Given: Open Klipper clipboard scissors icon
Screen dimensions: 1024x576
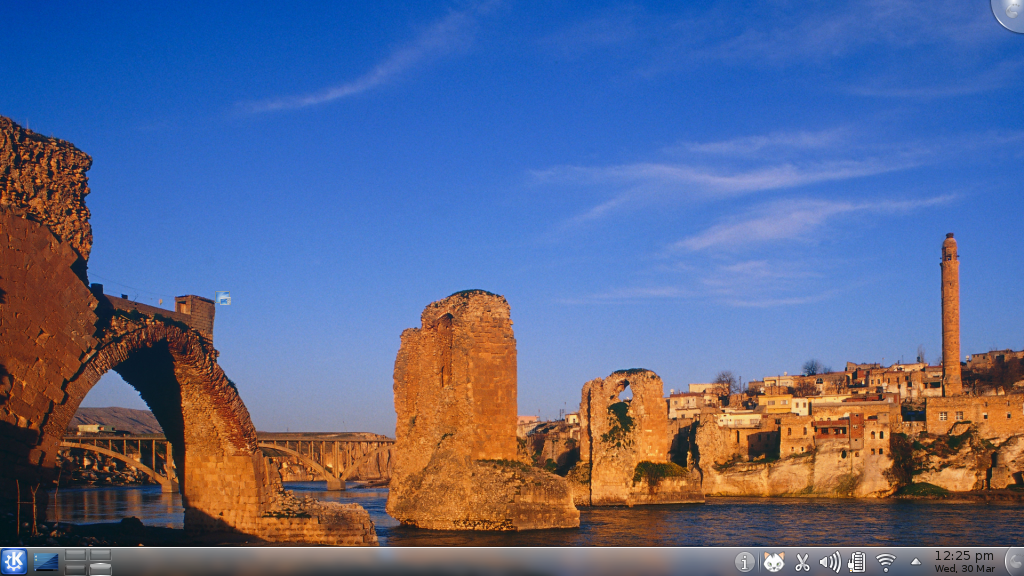Looking at the screenshot, I should coord(803,562).
